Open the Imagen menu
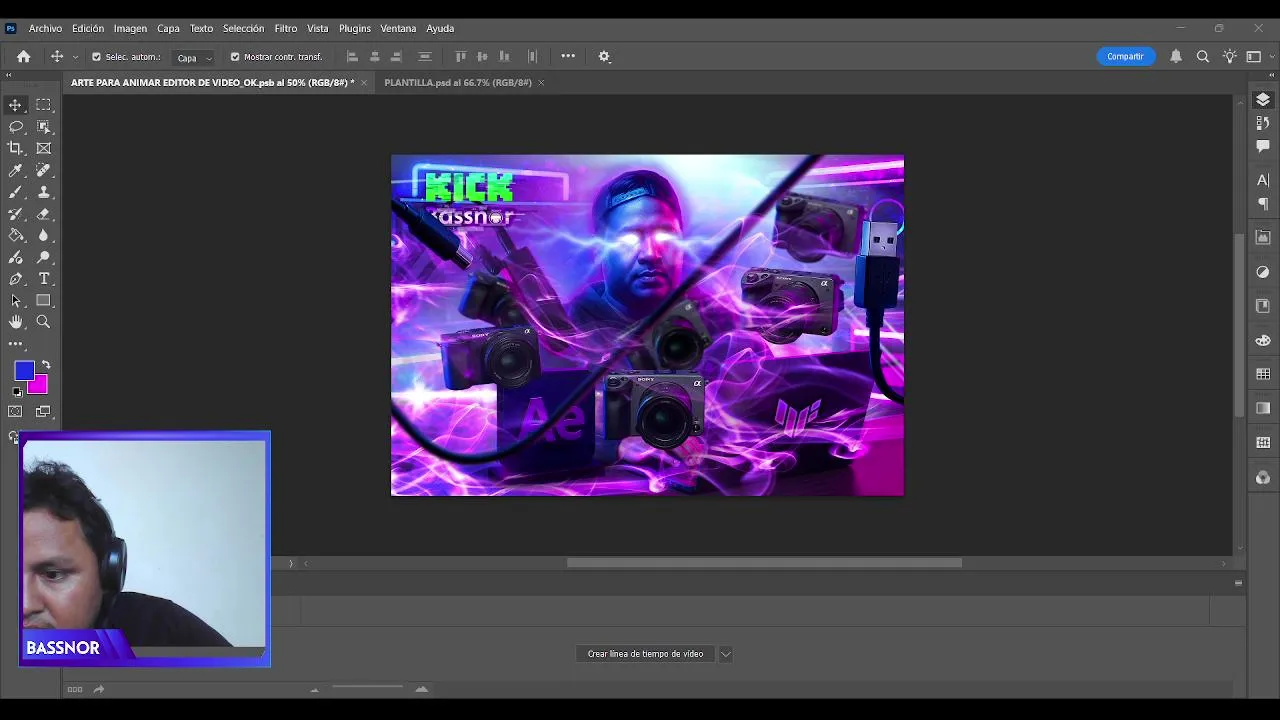The image size is (1280, 720). tap(130, 28)
